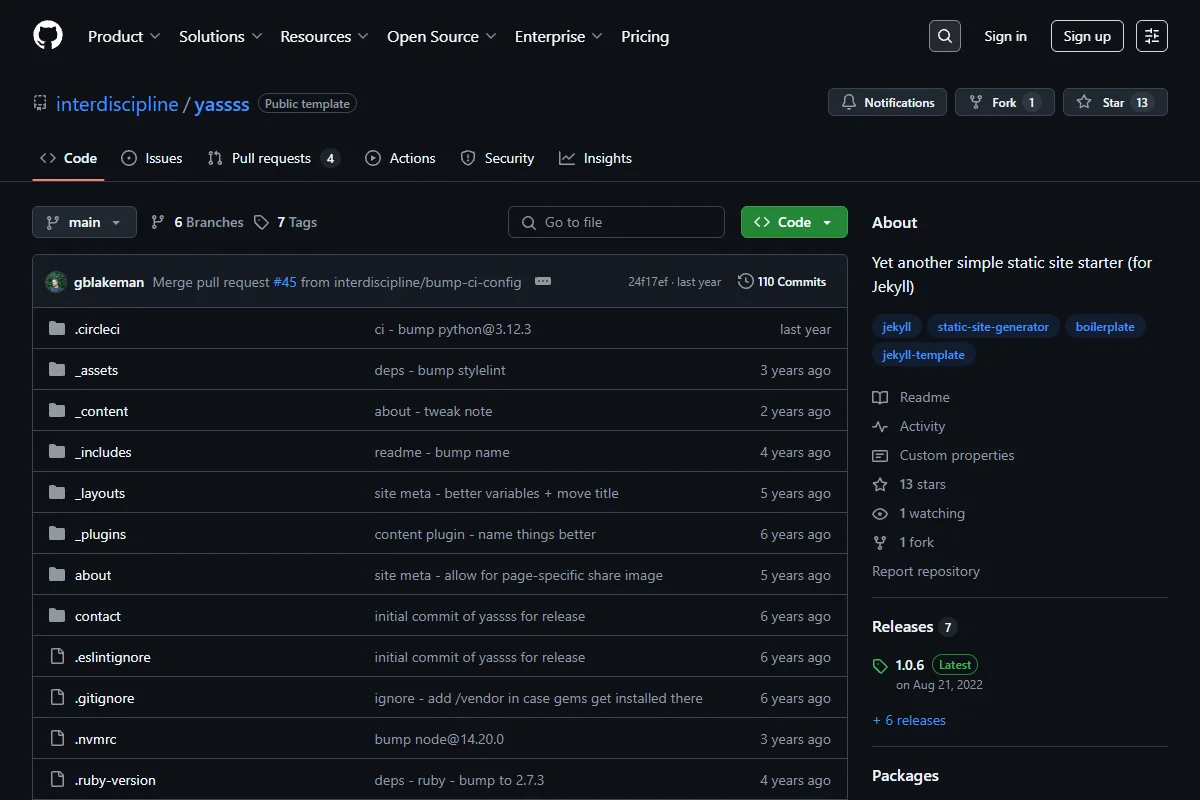Click the Go to file search field
The width and height of the screenshot is (1200, 800).
tap(616, 222)
